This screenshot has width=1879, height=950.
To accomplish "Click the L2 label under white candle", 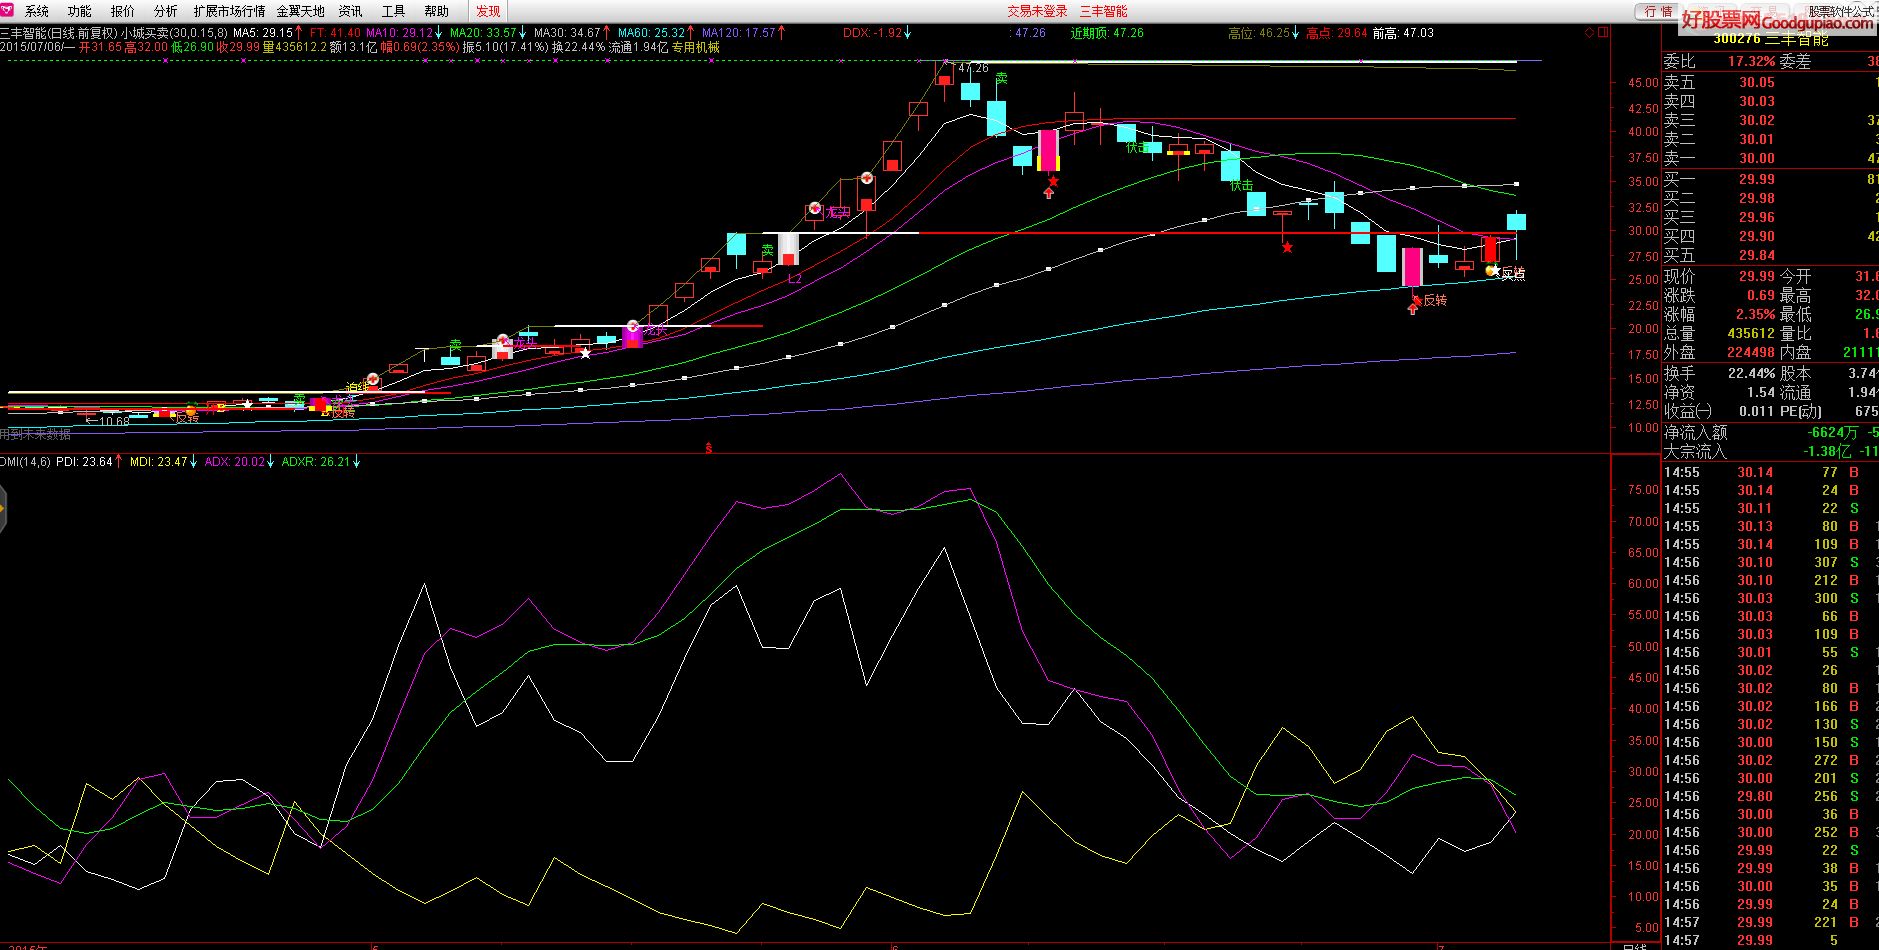I will coord(795,279).
